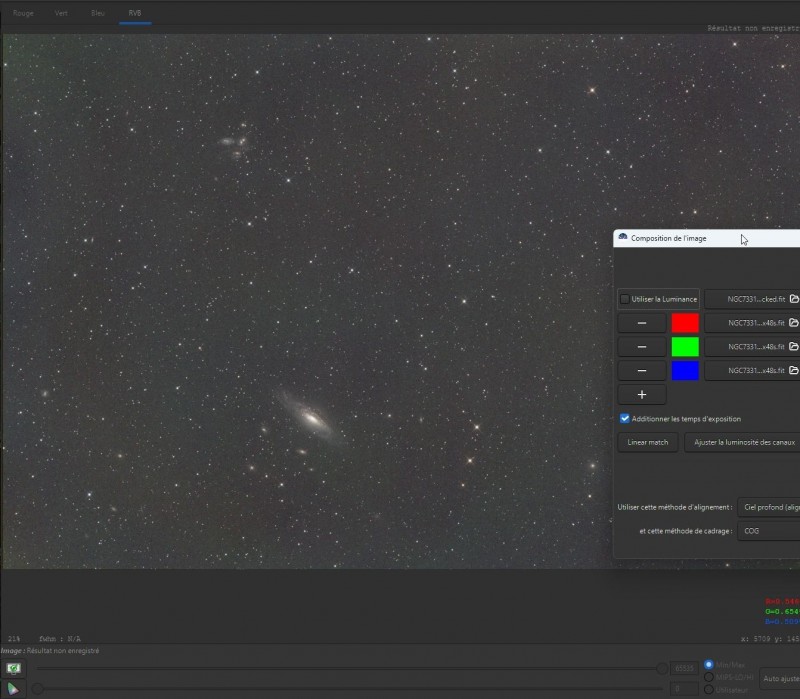The width and height of the screenshot is (800, 699).
Task: Pick the green layer color swatch
Action: tap(685, 347)
